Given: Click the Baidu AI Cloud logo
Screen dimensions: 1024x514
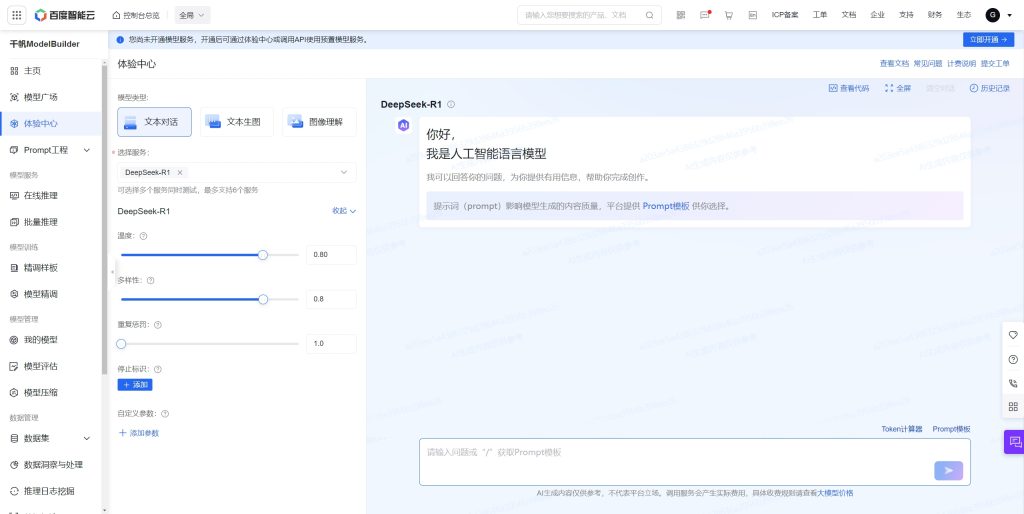Looking at the screenshot, I should (x=65, y=14).
